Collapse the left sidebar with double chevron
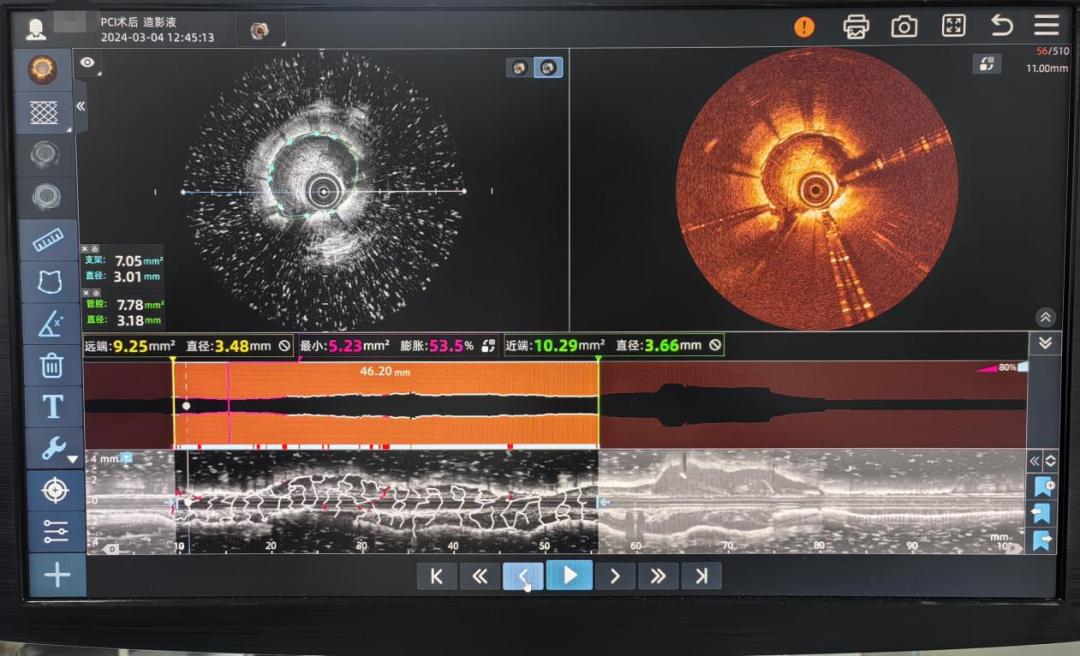The height and width of the screenshot is (656, 1080). 81,106
